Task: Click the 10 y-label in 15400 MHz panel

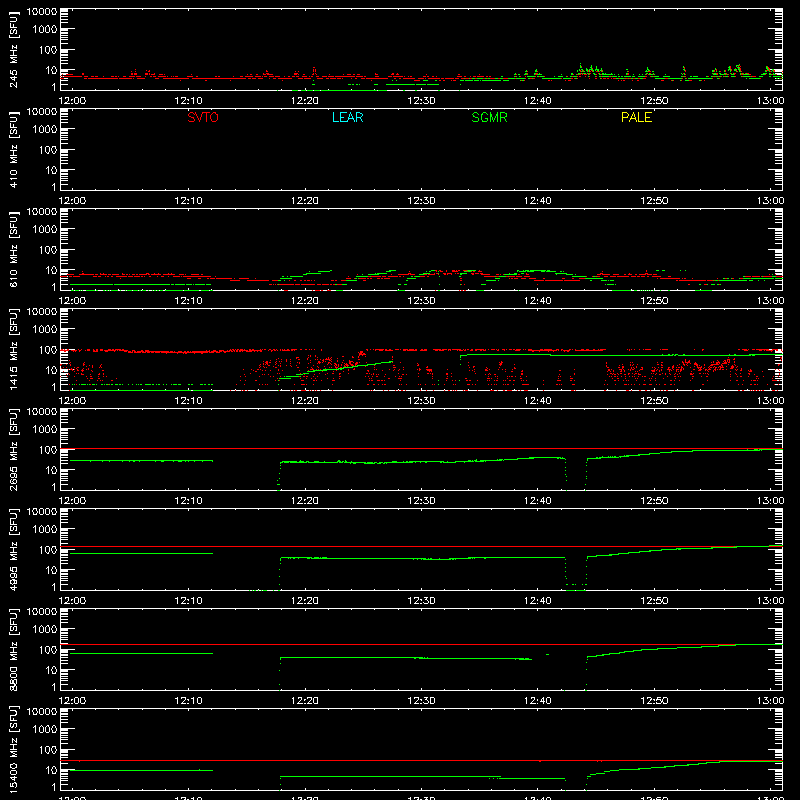Action: [x=51, y=770]
